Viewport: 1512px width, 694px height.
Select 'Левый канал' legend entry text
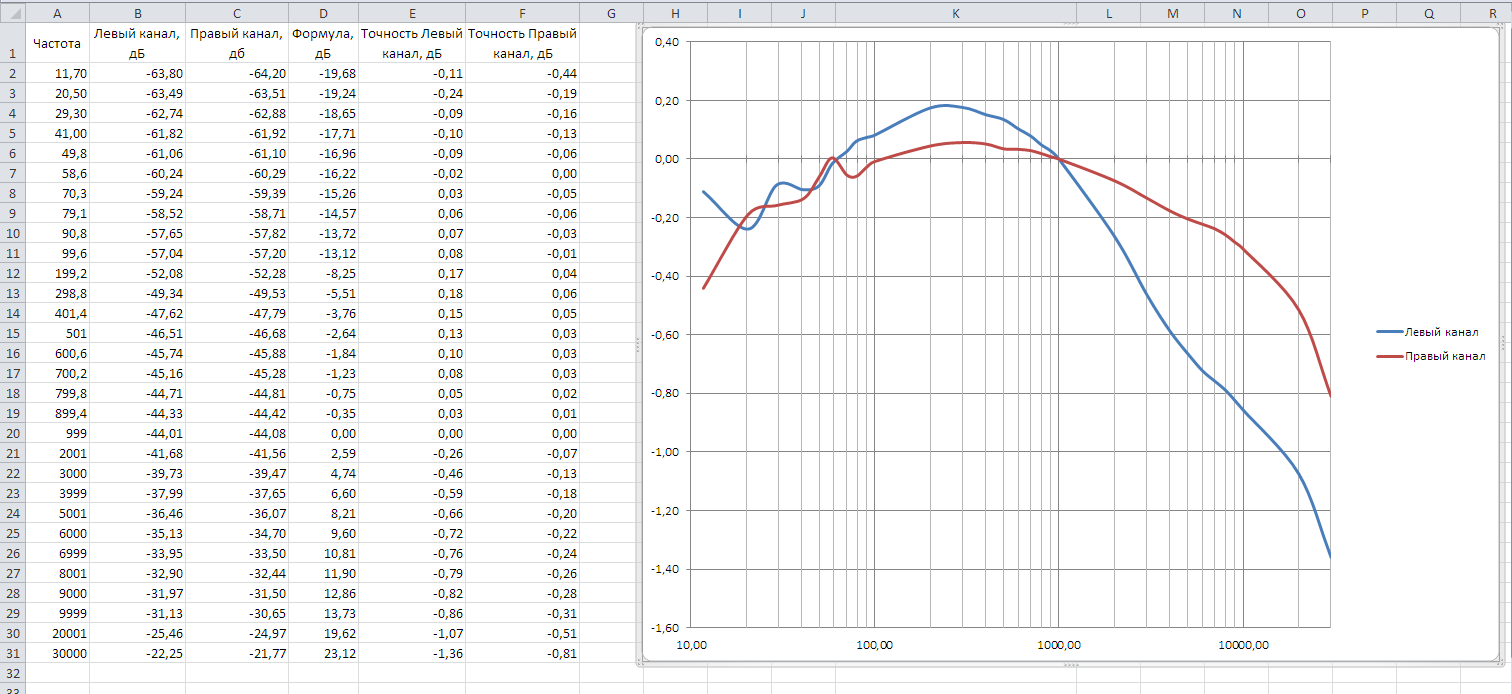click(1441, 332)
